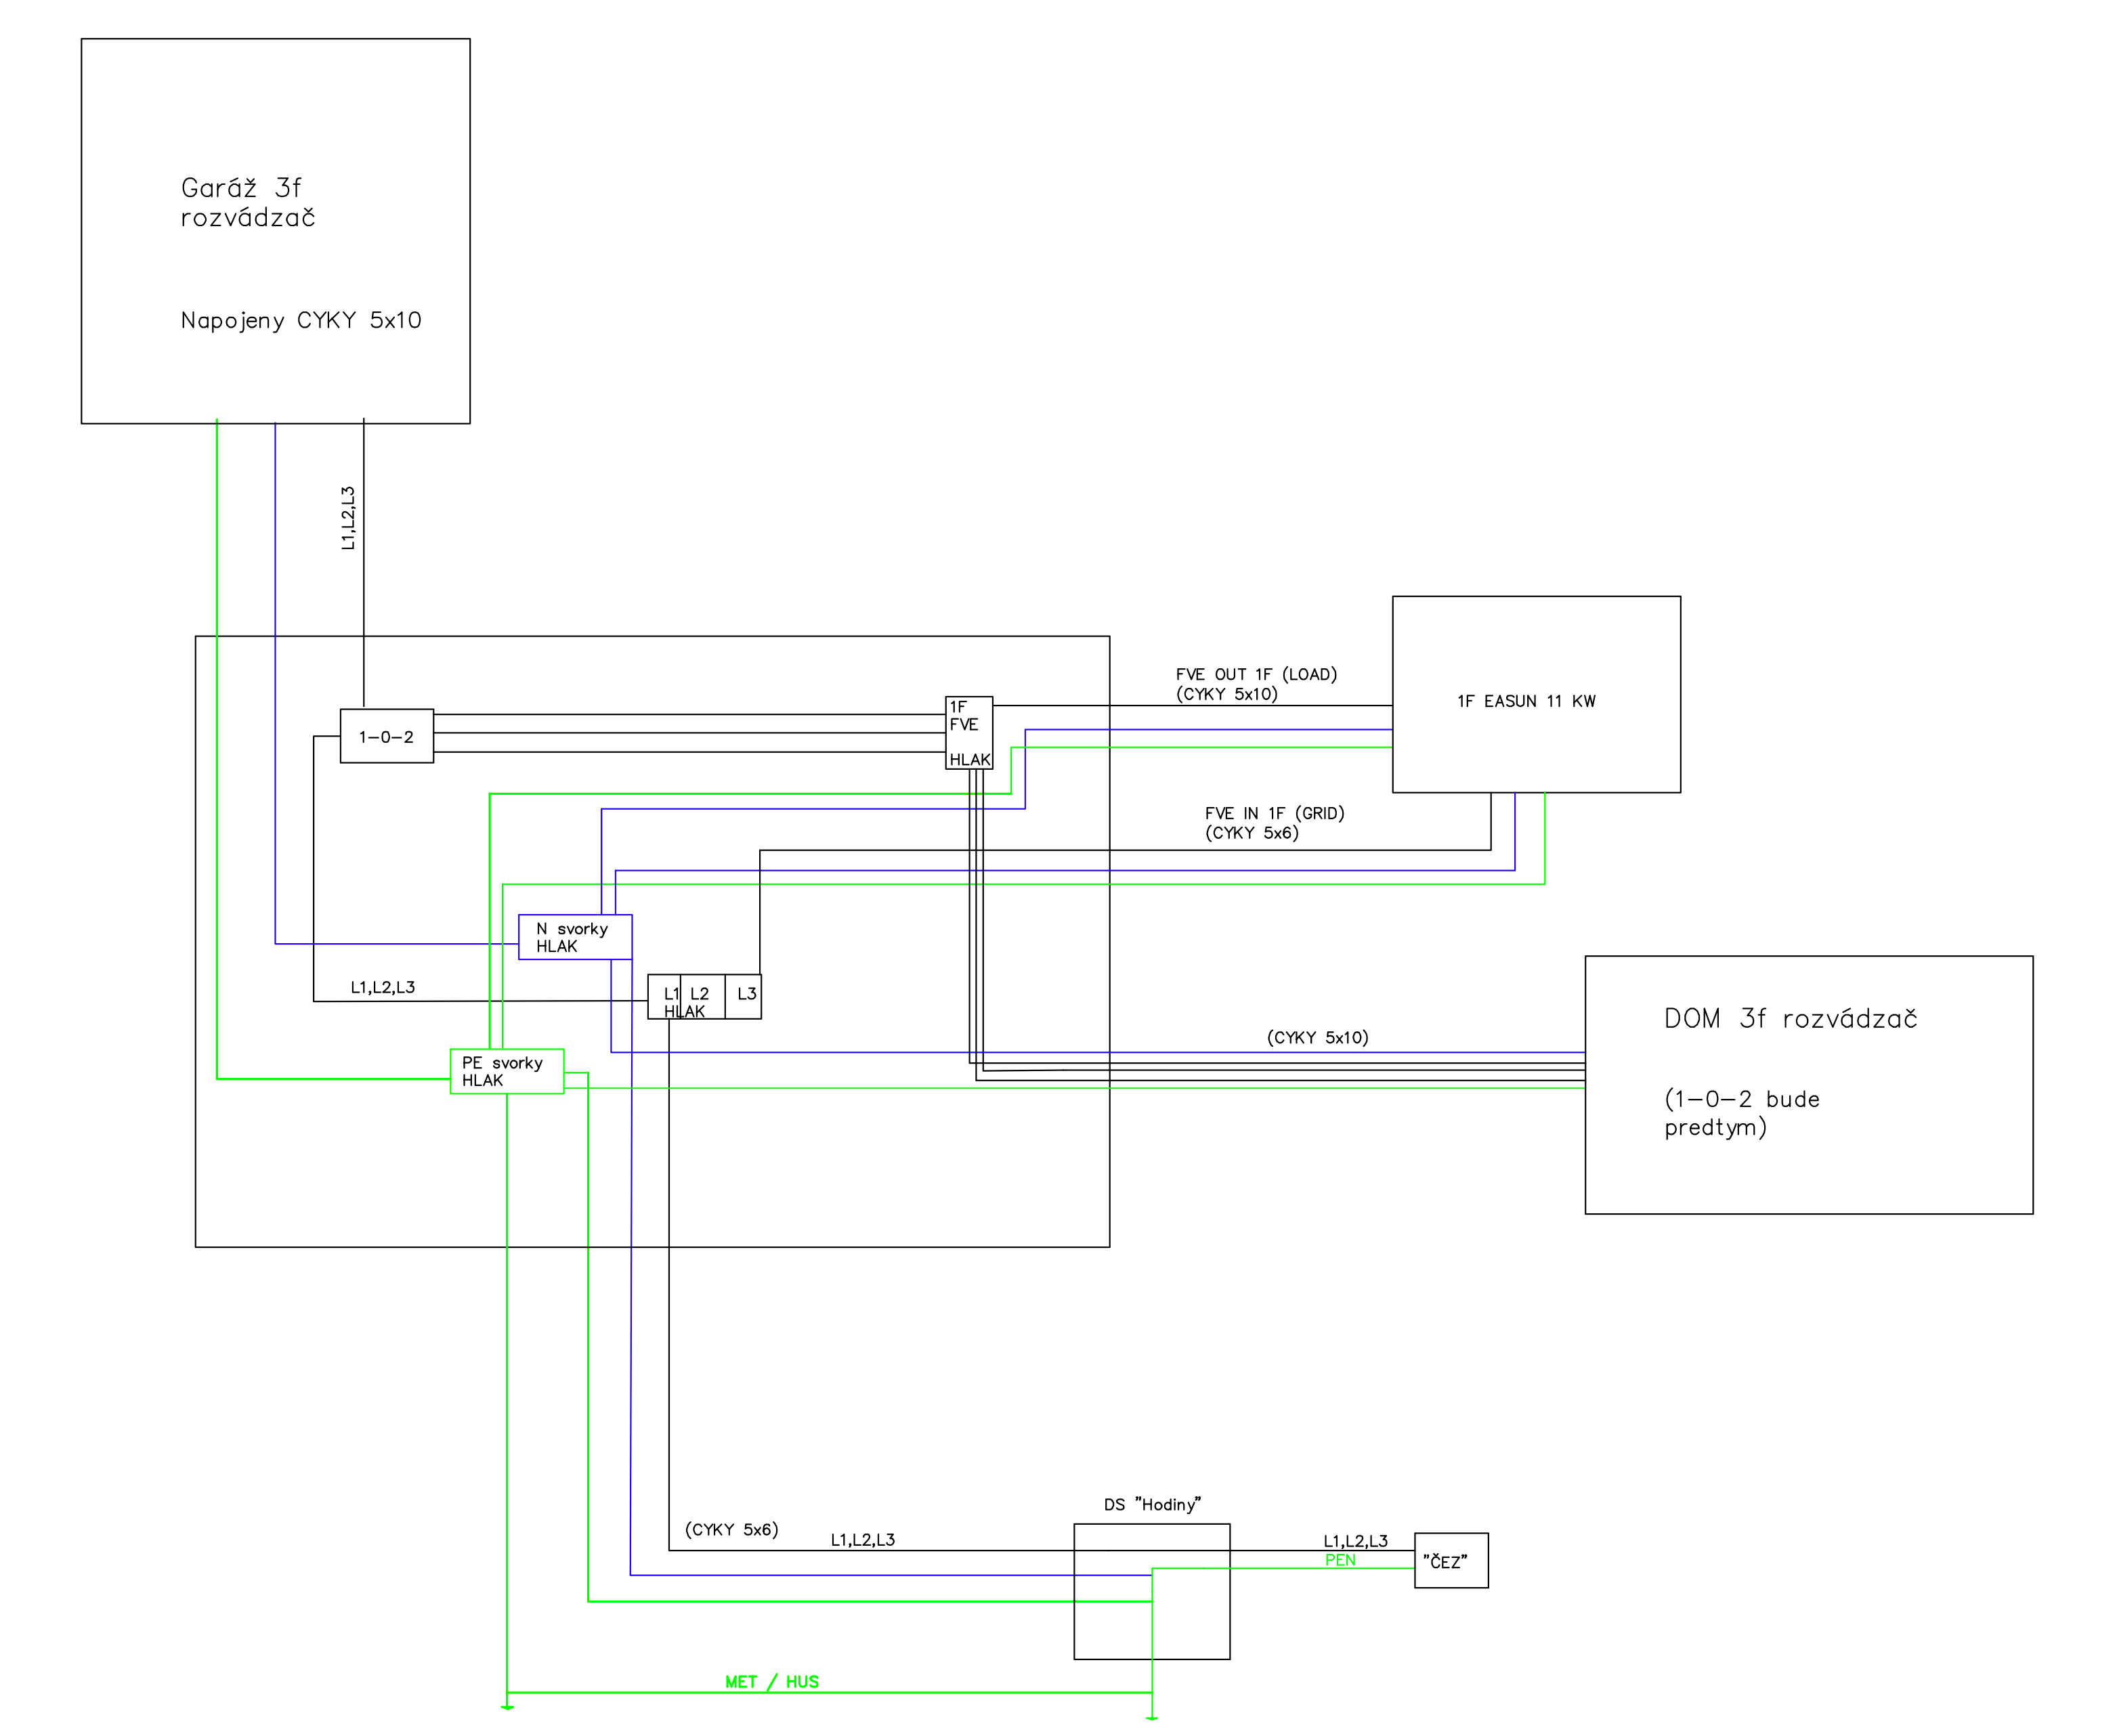Select the Napojeny CYKY 5x10 text

click(301, 321)
